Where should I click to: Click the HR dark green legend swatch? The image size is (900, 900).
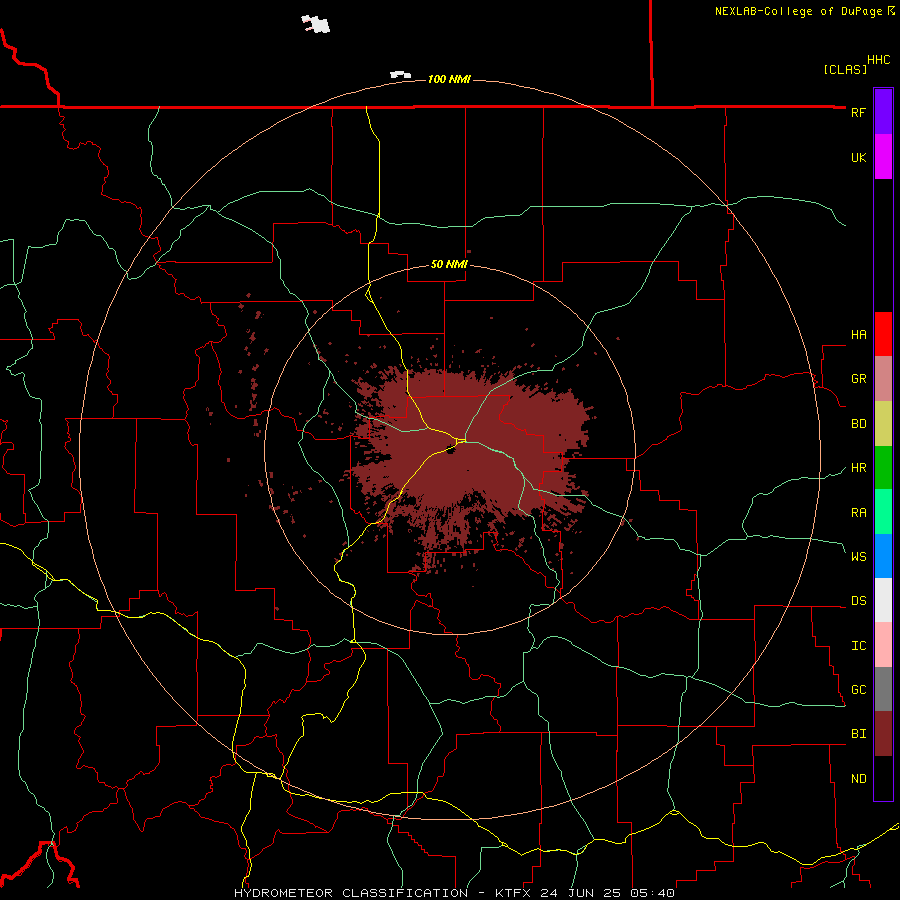coord(883,468)
